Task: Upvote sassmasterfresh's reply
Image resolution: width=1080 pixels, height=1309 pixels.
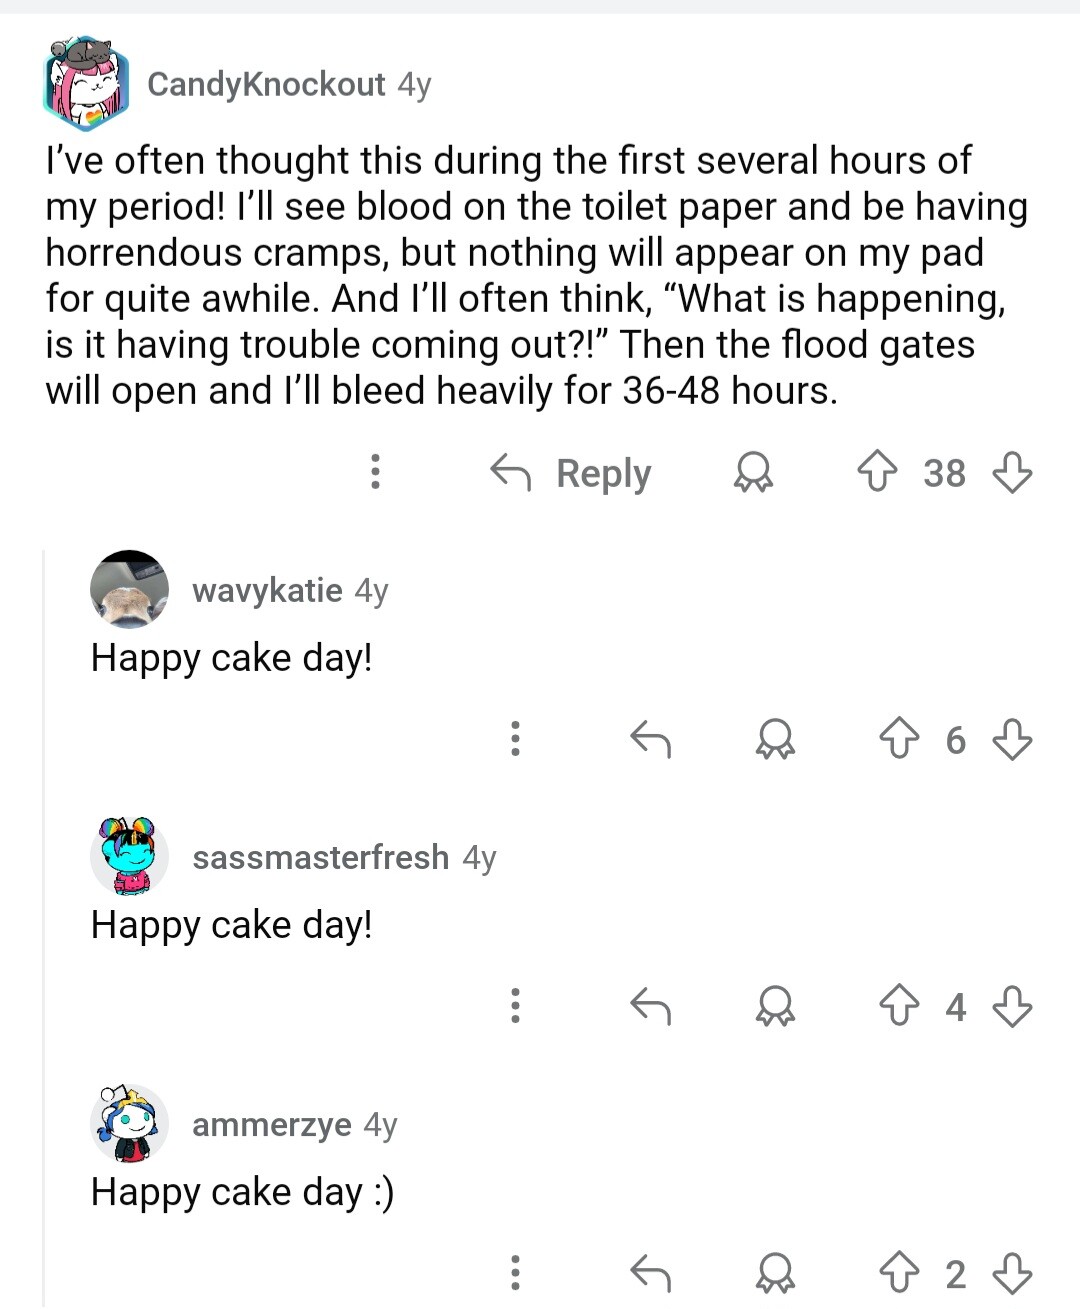Action: (x=899, y=1006)
